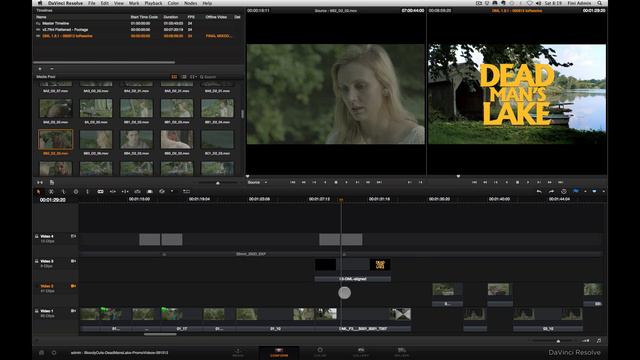Image resolution: width=640 pixels, height=360 pixels.
Task: Click minus button below timelines list
Action: 51,69
